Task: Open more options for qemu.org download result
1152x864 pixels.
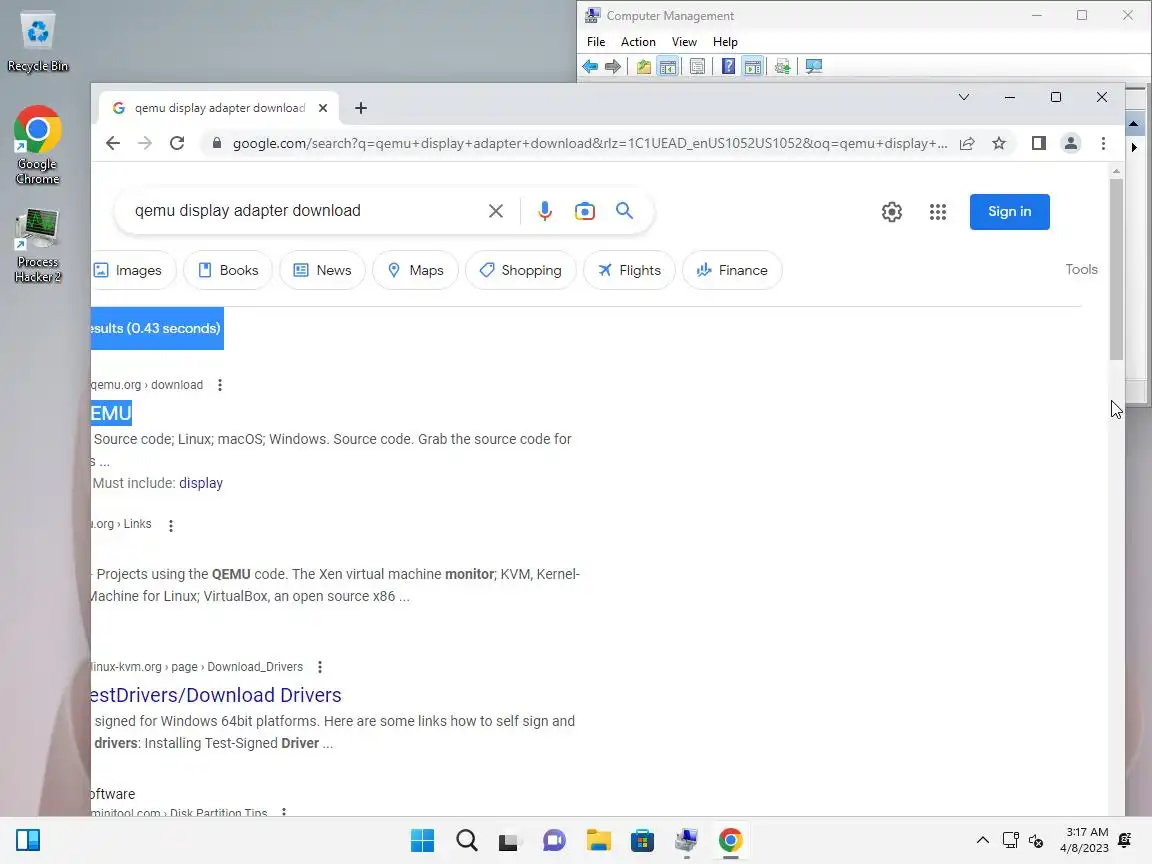Action: coord(220,385)
